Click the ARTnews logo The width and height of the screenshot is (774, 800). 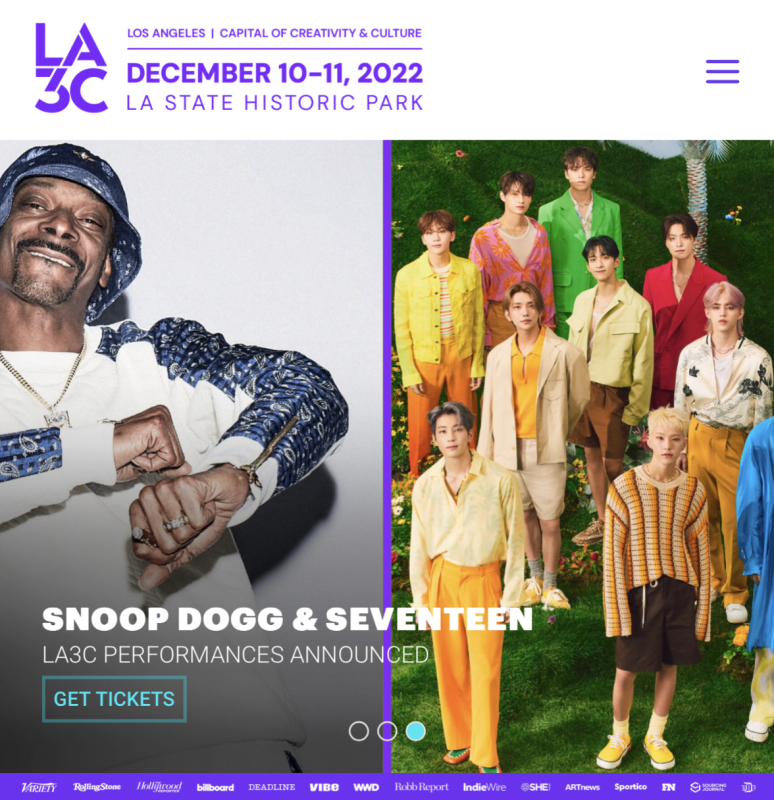(x=582, y=787)
